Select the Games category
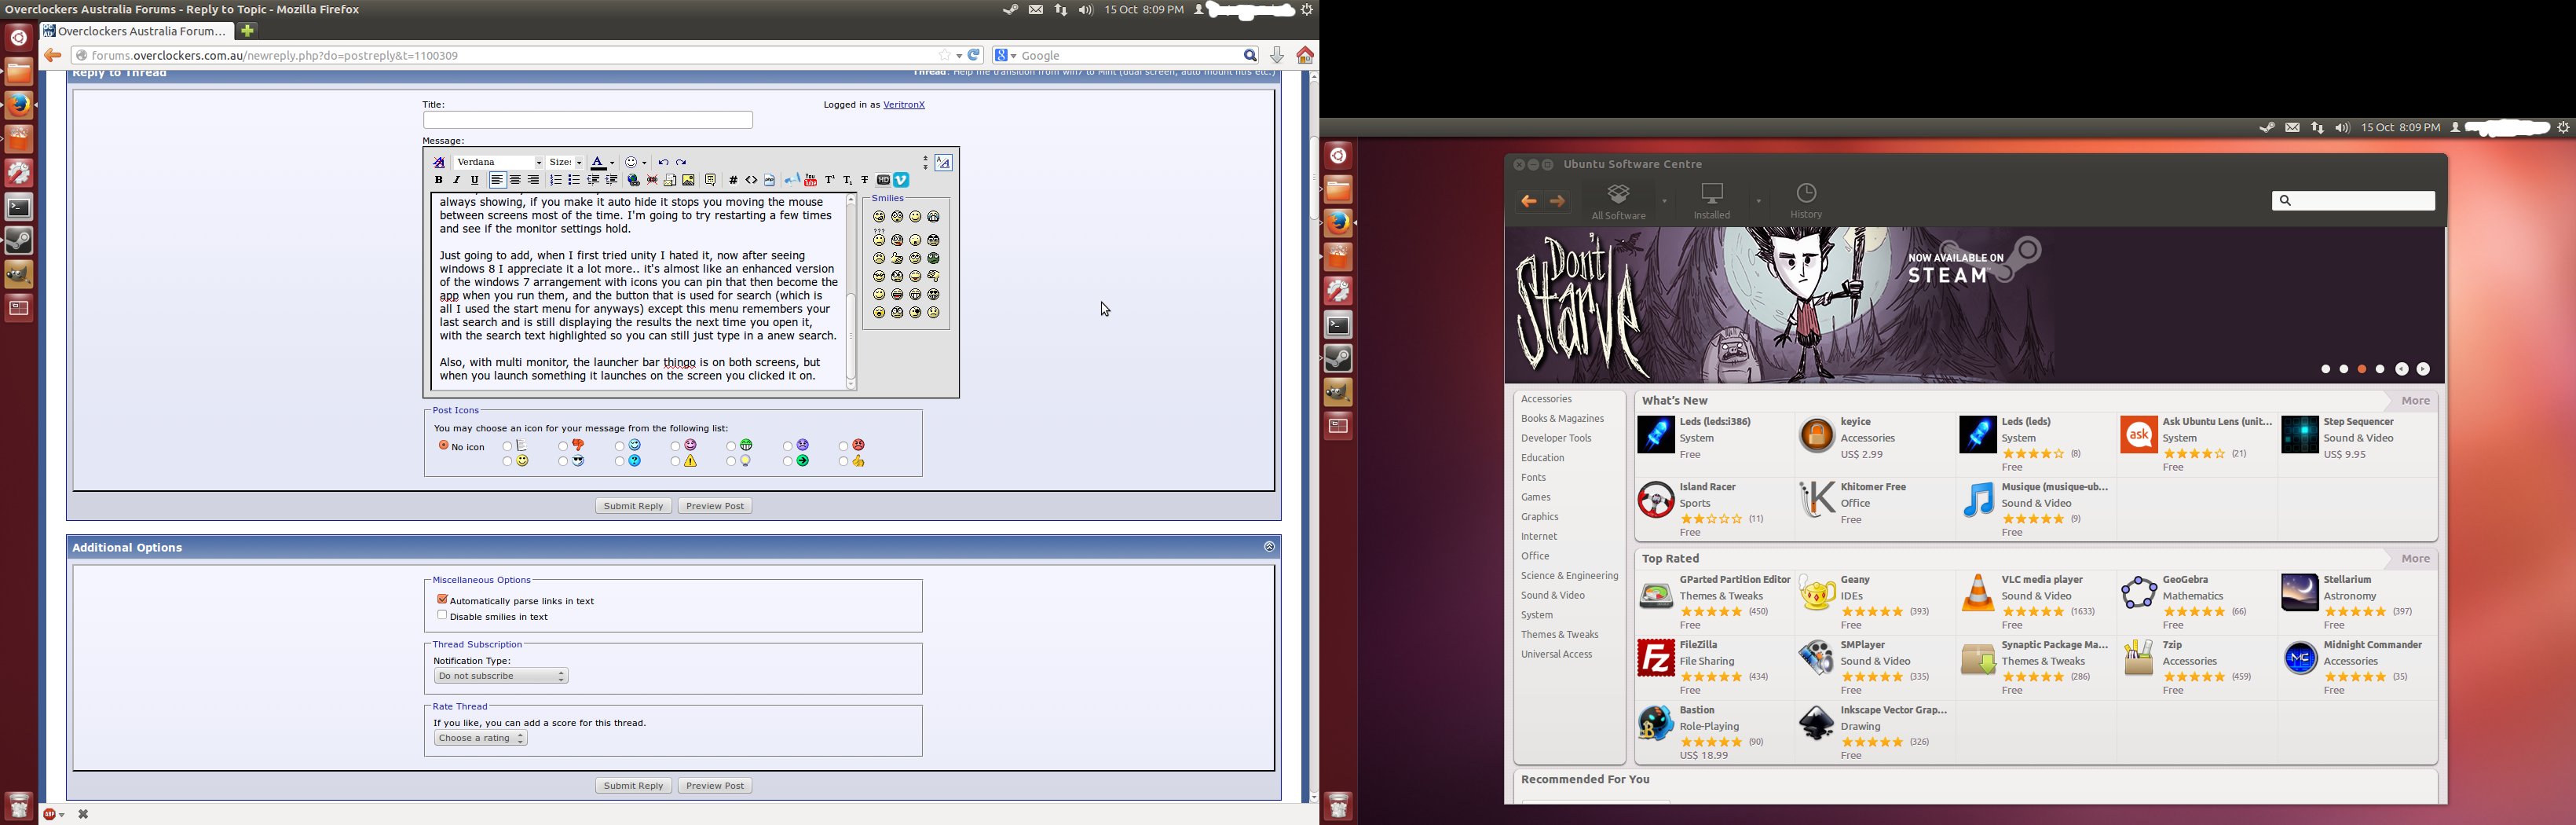 1536,498
